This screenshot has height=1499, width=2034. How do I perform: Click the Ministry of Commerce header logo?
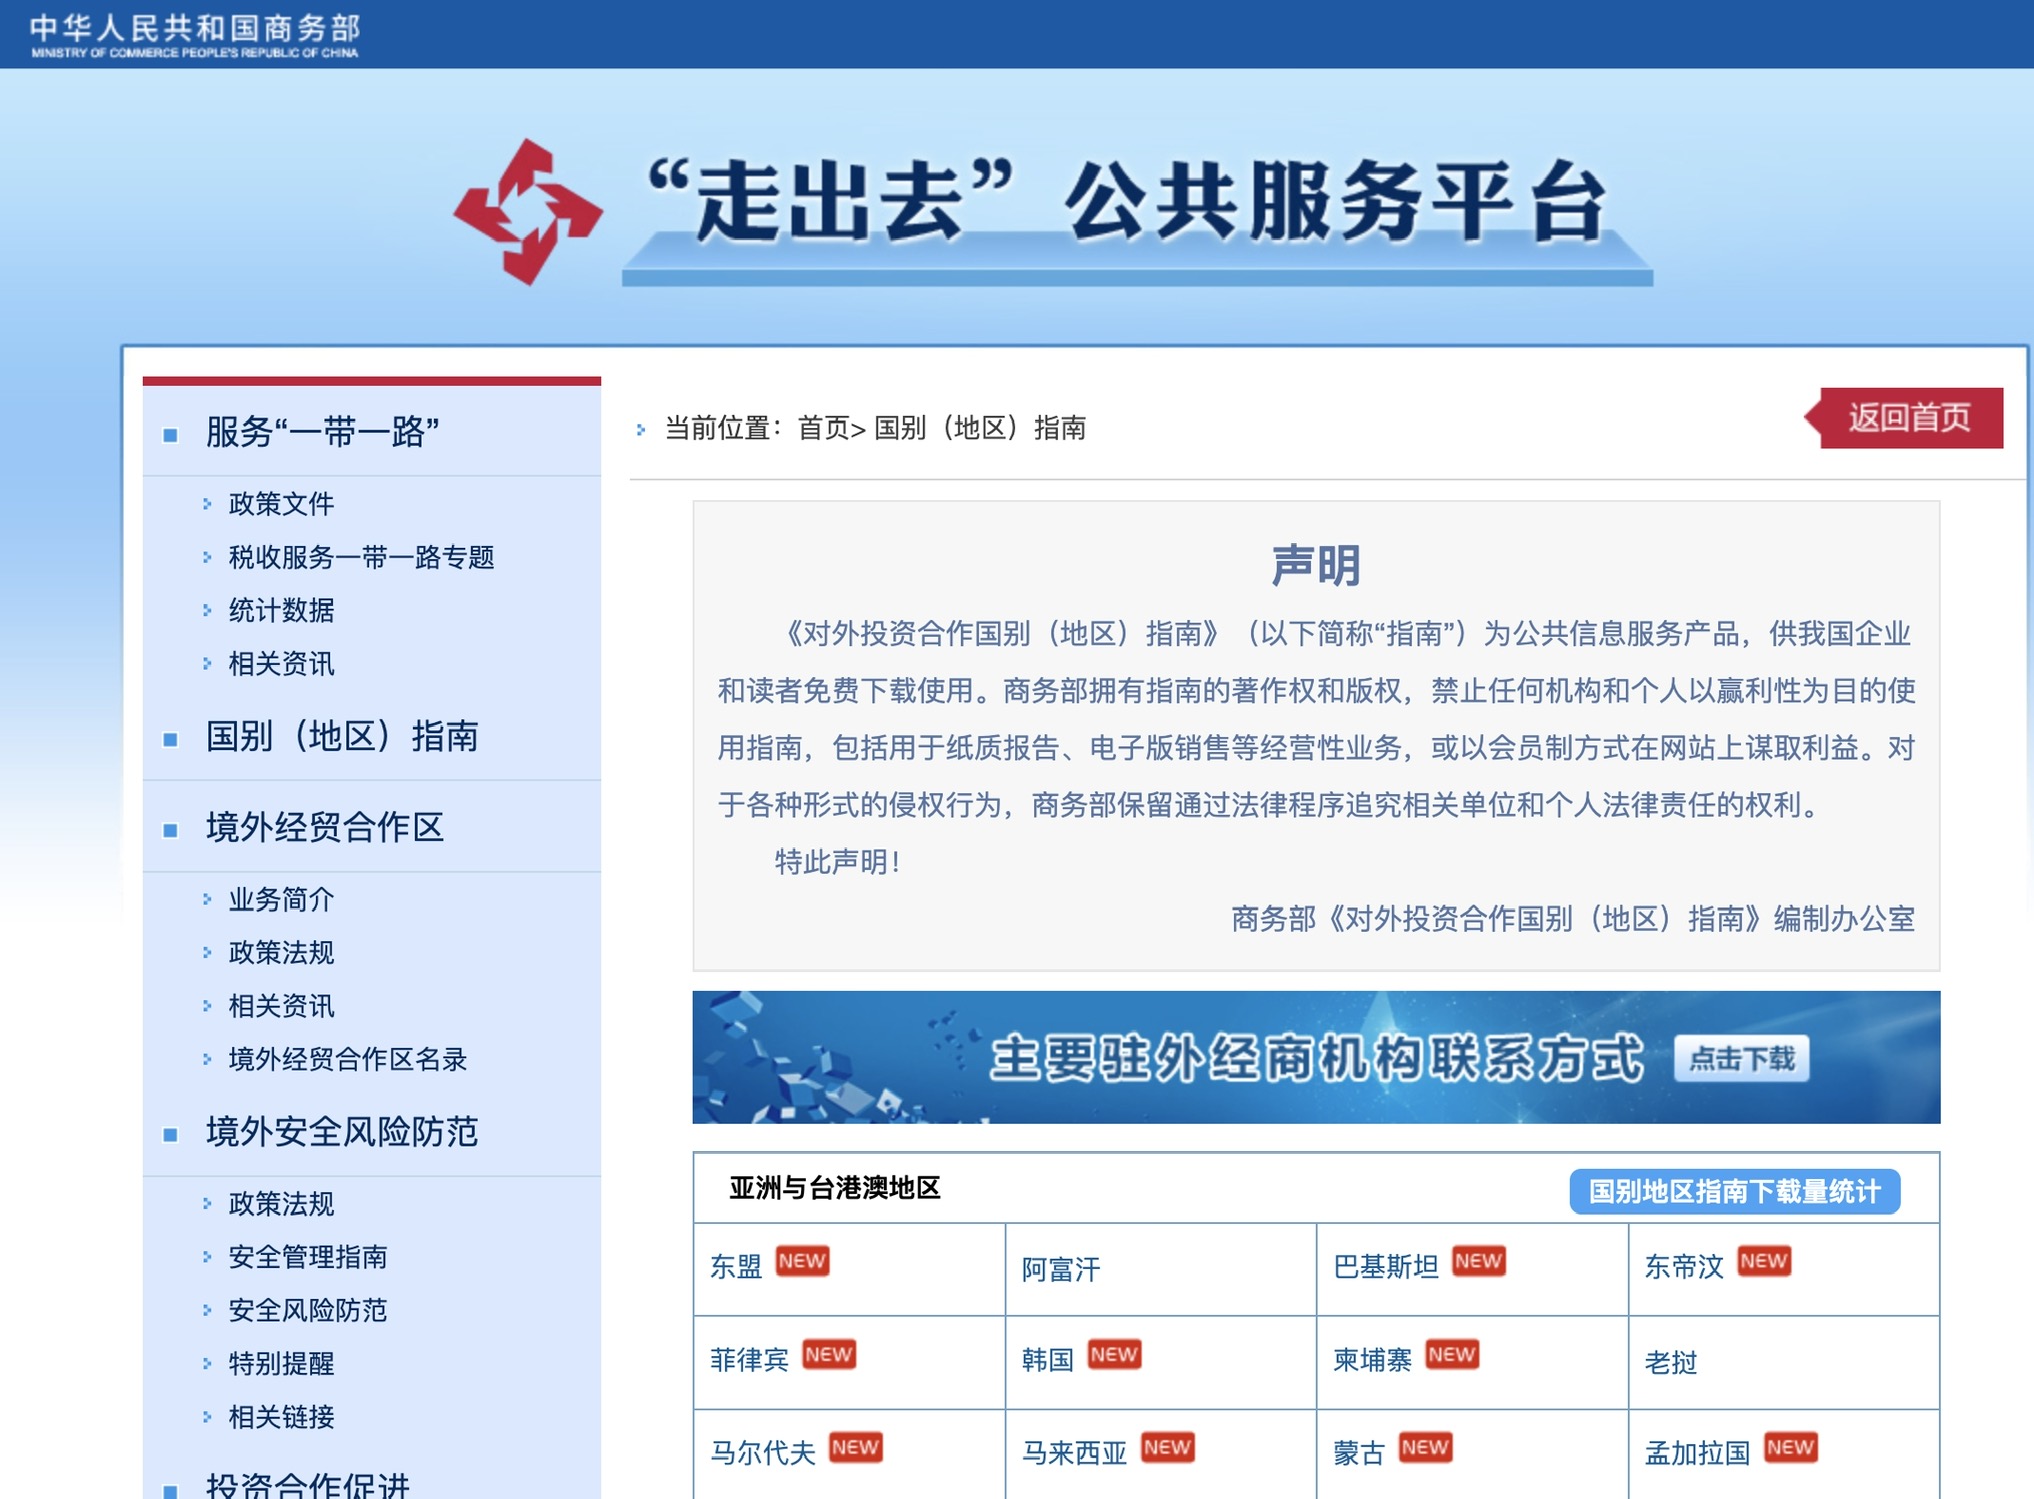195,34
